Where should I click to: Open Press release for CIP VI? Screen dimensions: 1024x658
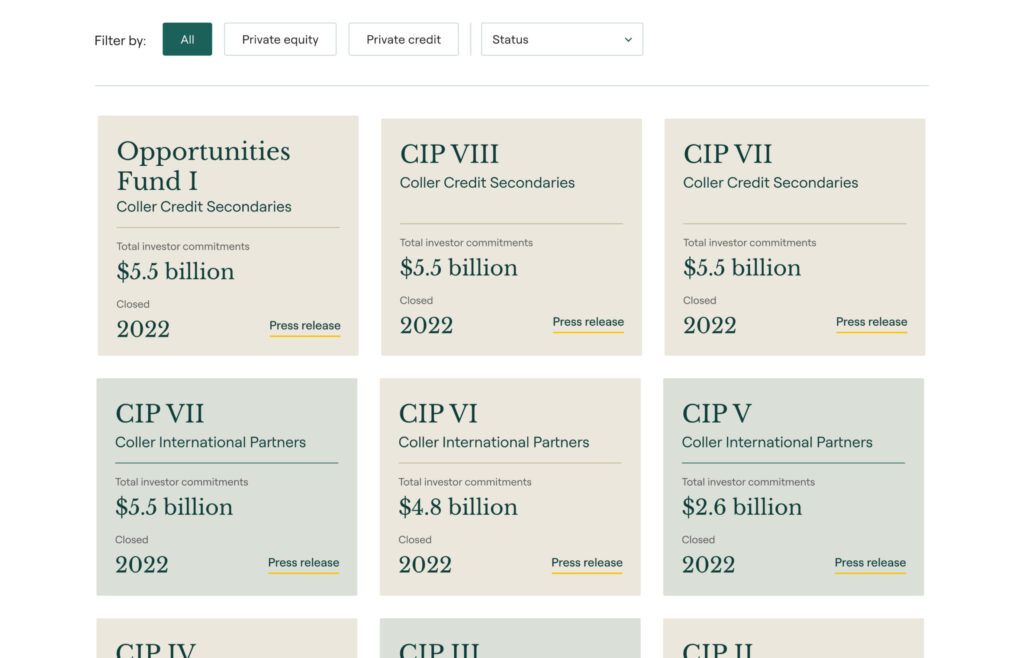coord(587,563)
